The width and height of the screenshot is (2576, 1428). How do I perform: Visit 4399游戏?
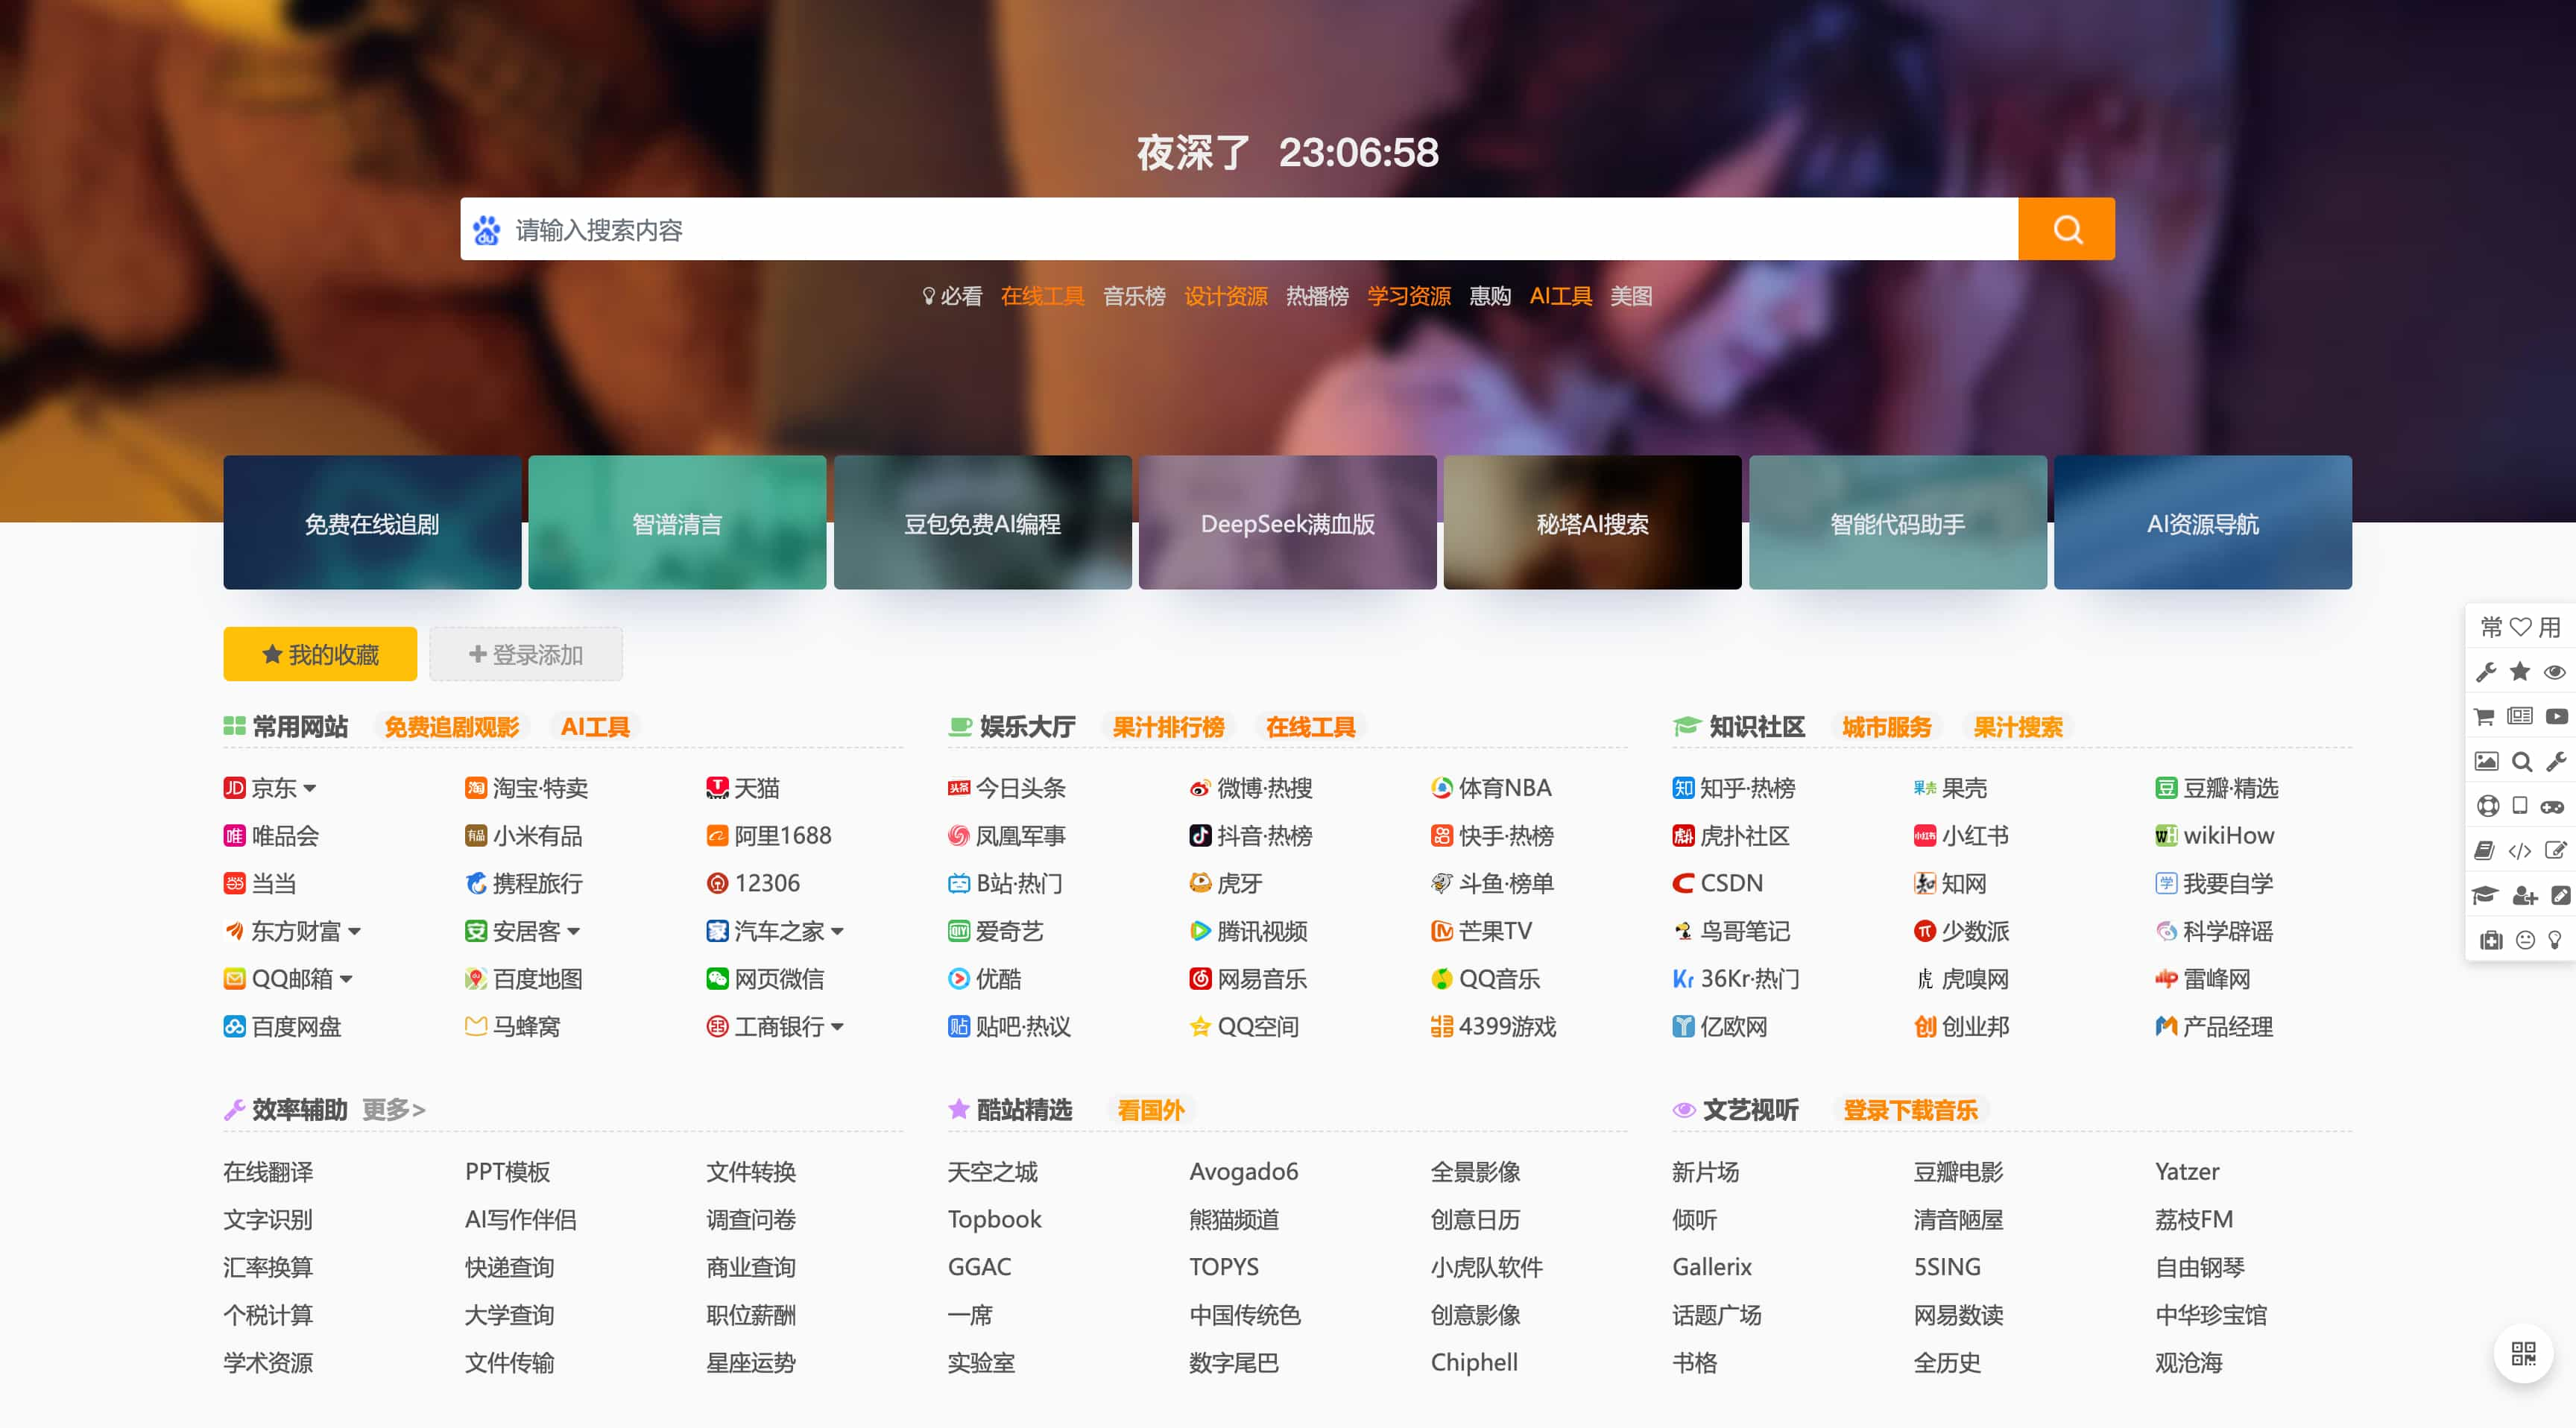point(1493,1027)
